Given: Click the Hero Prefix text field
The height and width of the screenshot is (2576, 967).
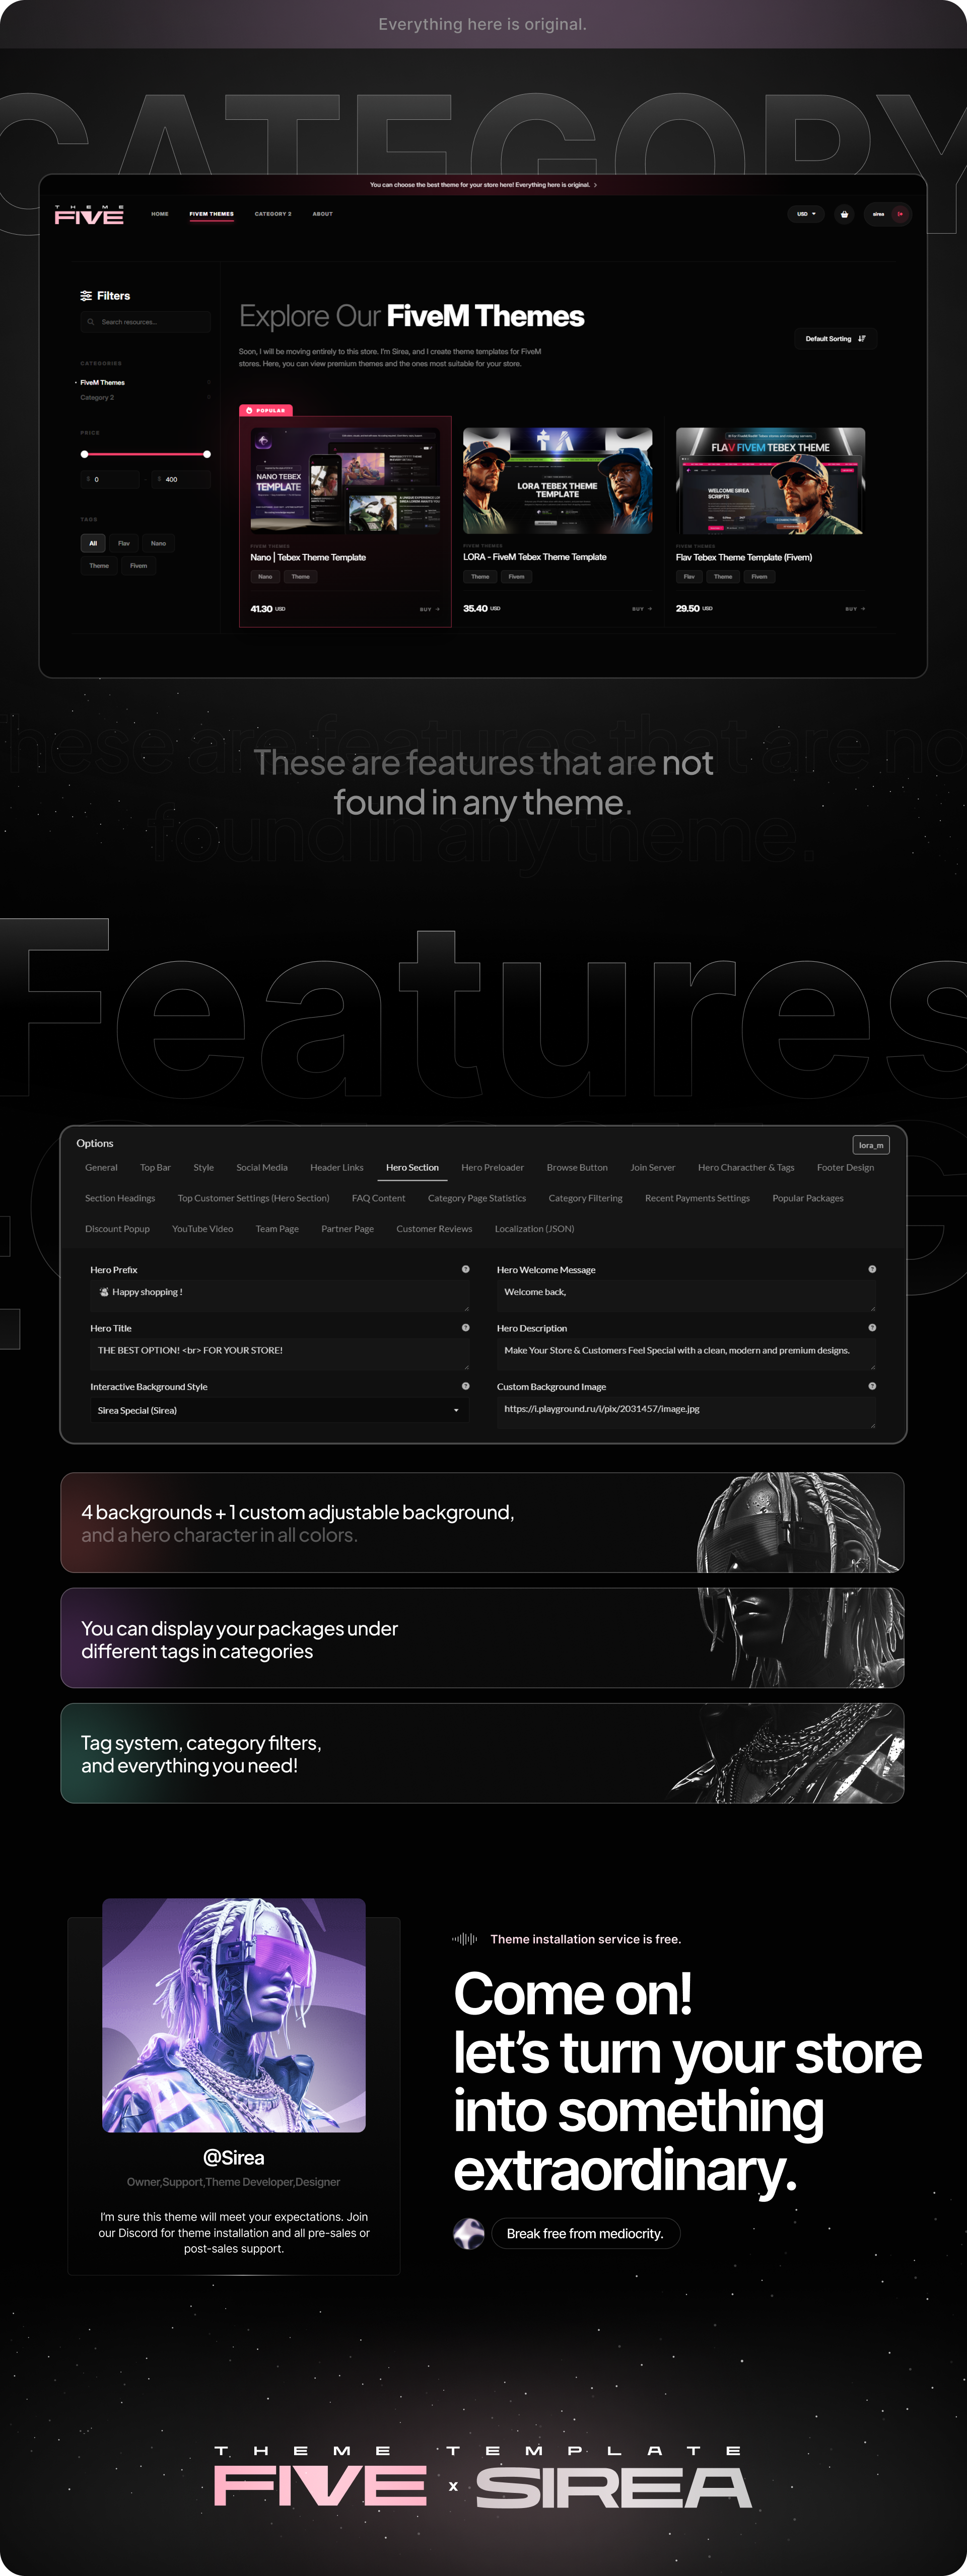Looking at the screenshot, I should (x=279, y=1295).
